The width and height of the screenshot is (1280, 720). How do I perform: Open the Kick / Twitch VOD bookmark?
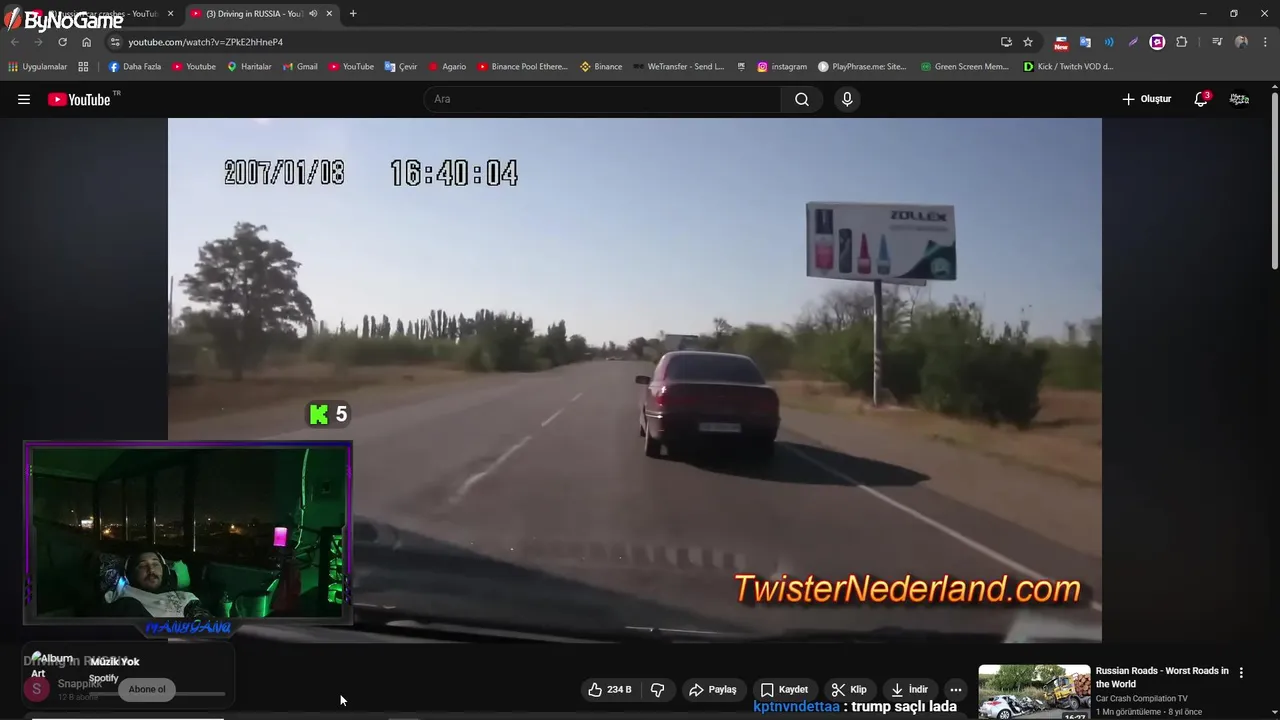coord(1068,67)
